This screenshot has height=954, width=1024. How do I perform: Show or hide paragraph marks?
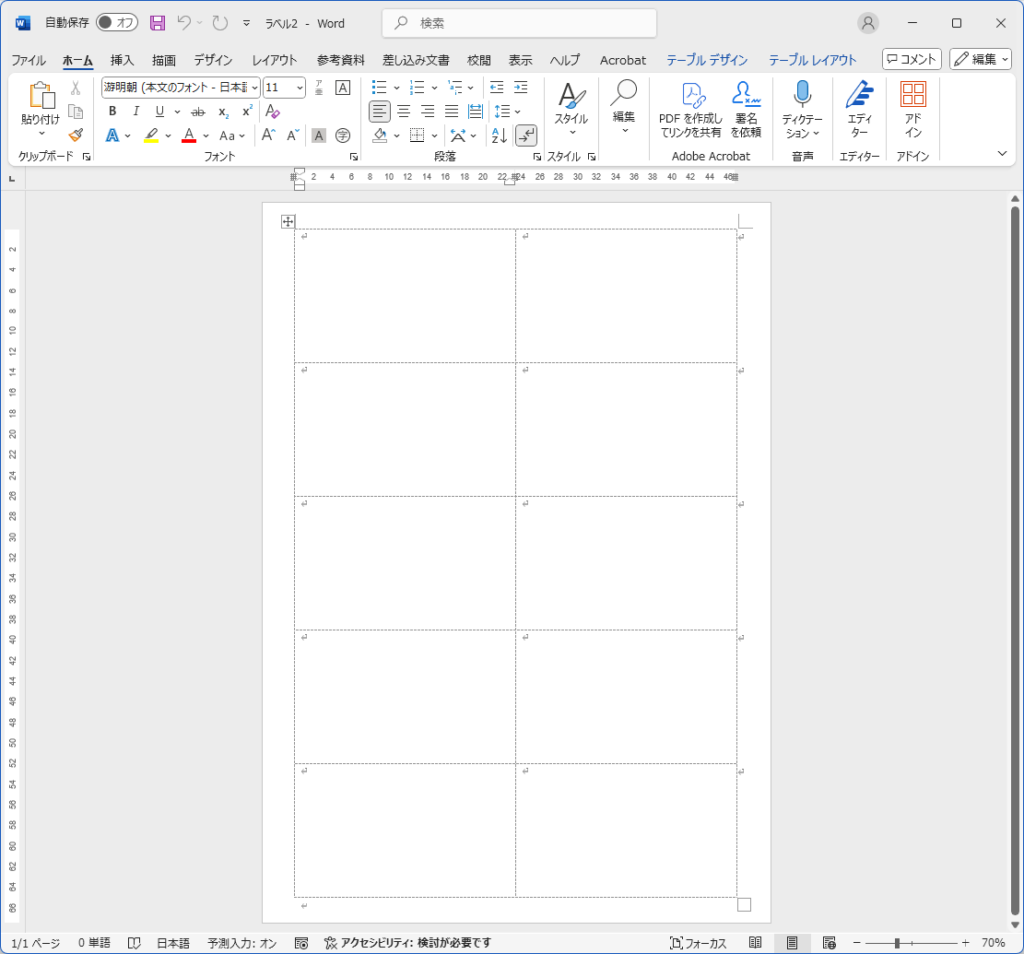coord(526,135)
